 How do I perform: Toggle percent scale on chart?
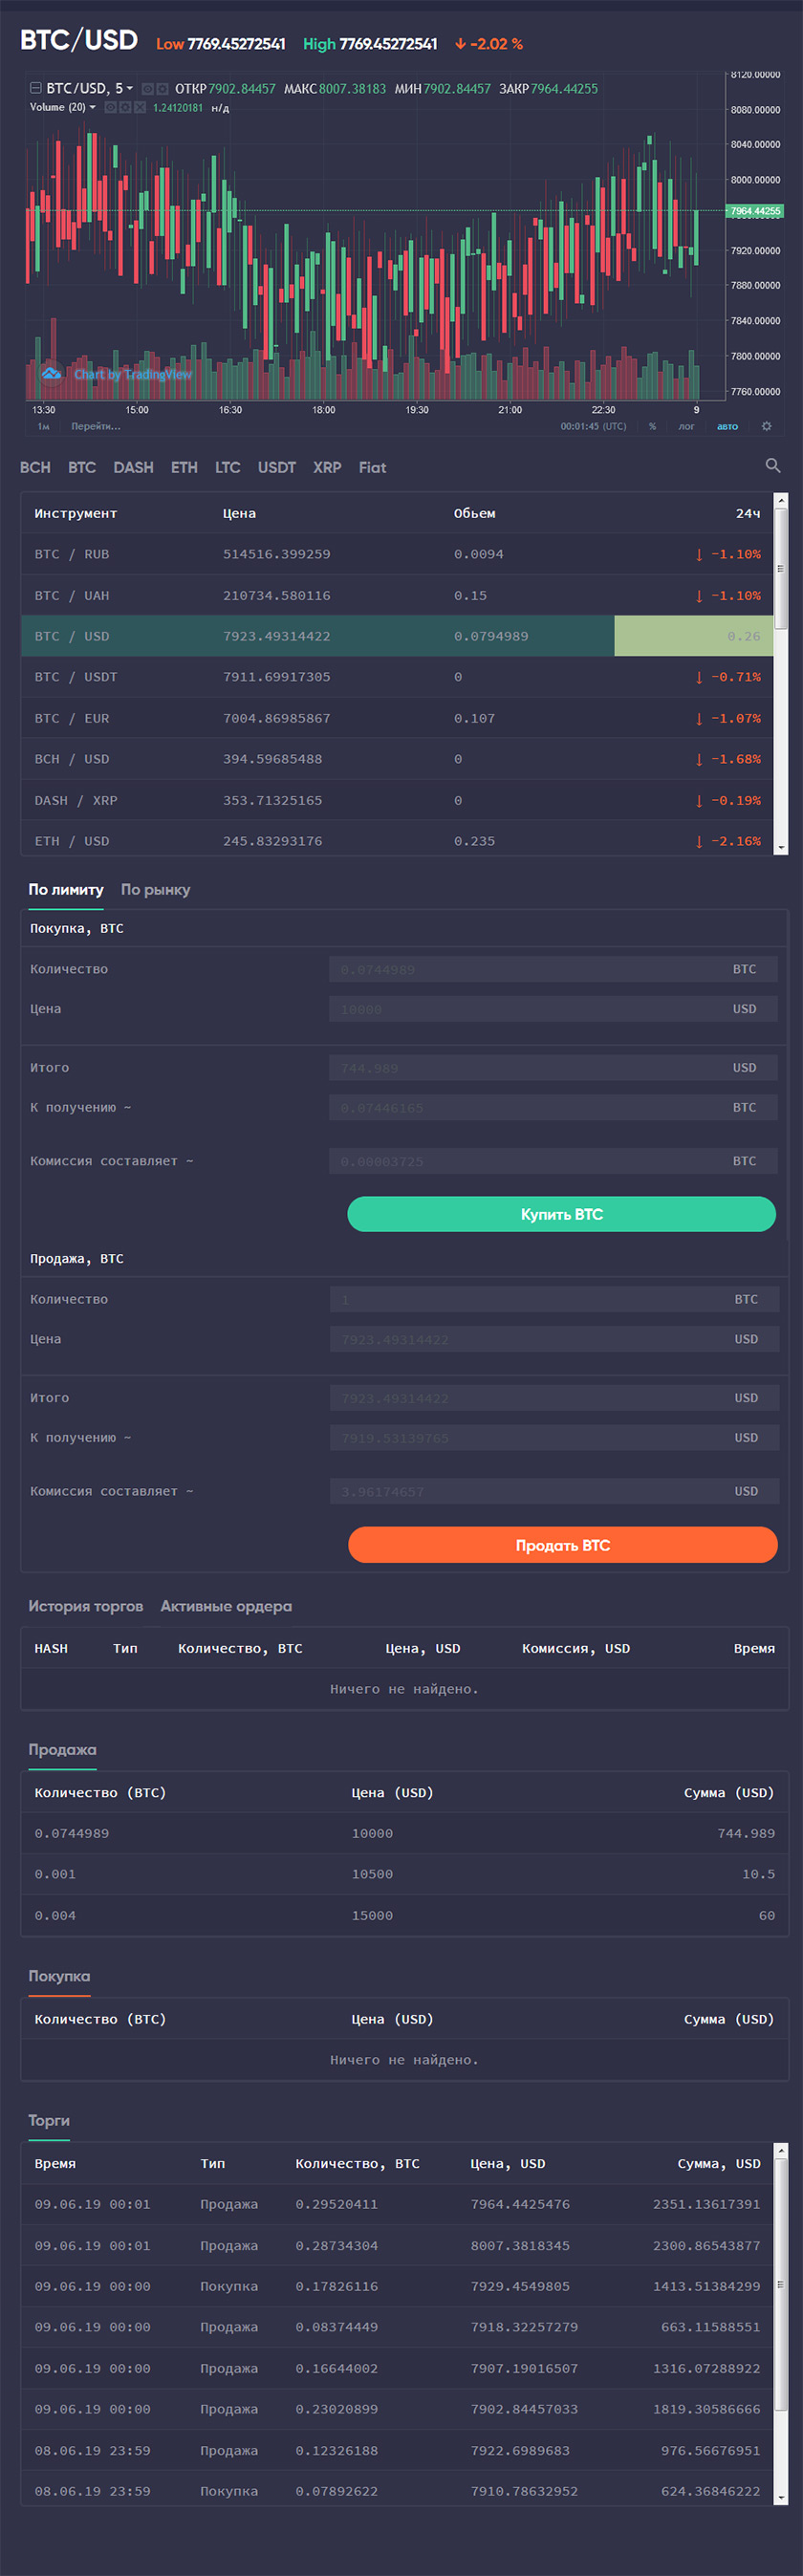coord(652,426)
